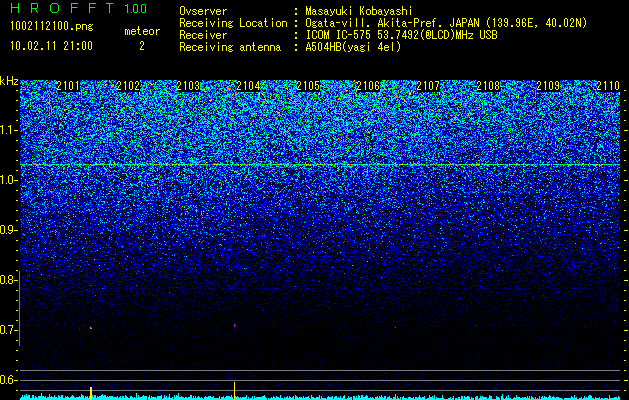Click the 2103 time marker
The width and height of the screenshot is (629, 400).
[188, 86]
